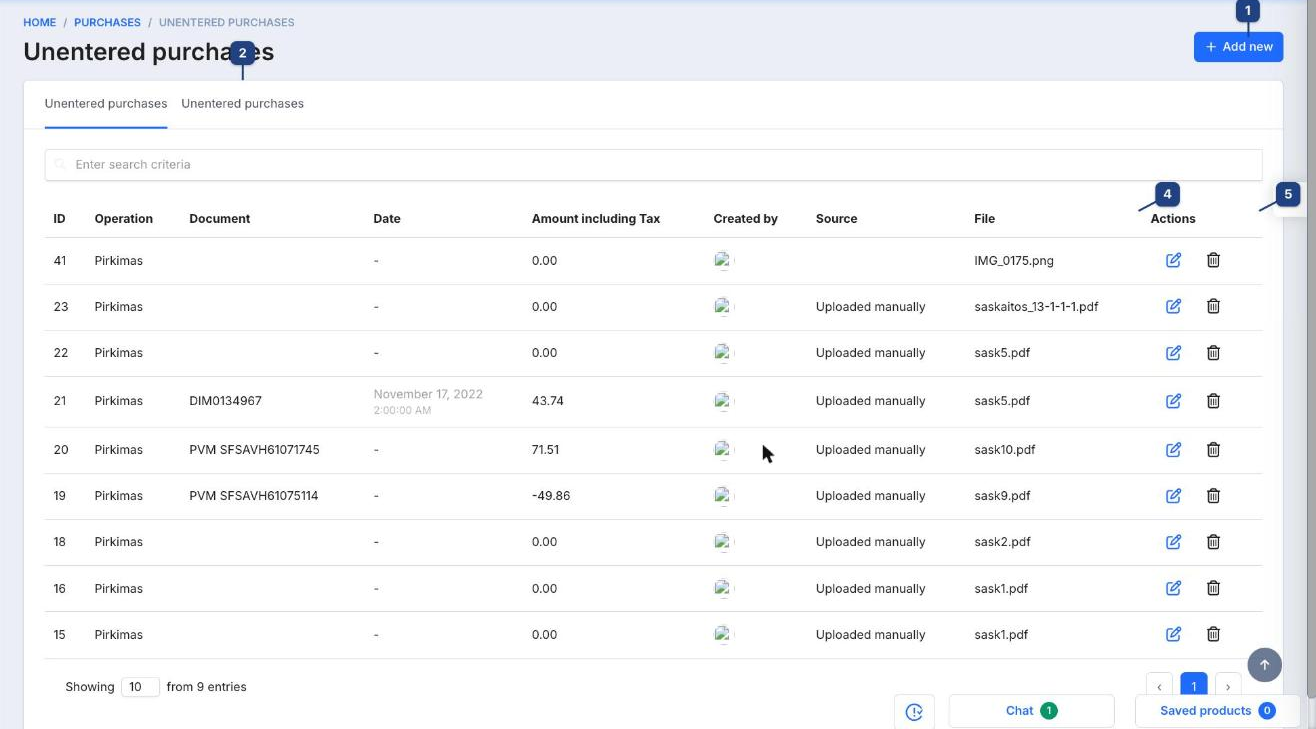Sort by the ID column header
The height and width of the screenshot is (729, 1316).
coord(60,219)
